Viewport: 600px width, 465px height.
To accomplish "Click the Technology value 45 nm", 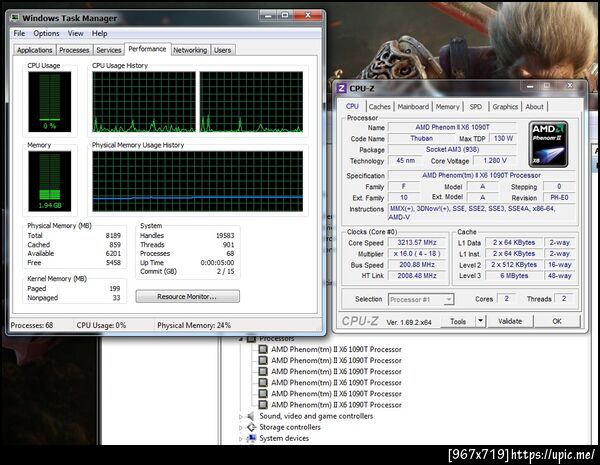I will click(x=405, y=161).
